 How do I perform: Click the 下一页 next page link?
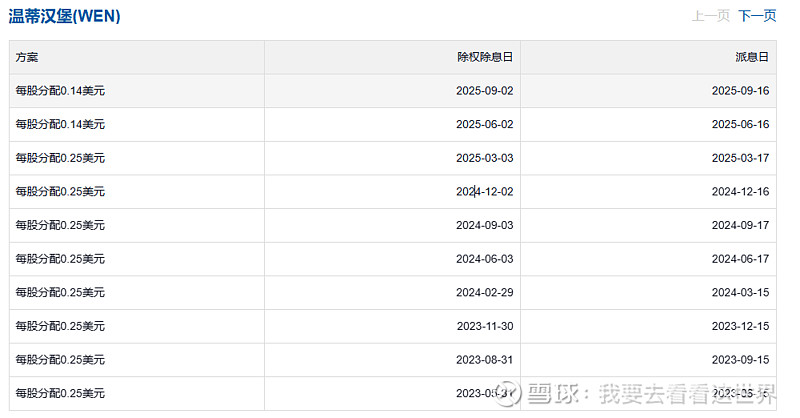pos(757,16)
